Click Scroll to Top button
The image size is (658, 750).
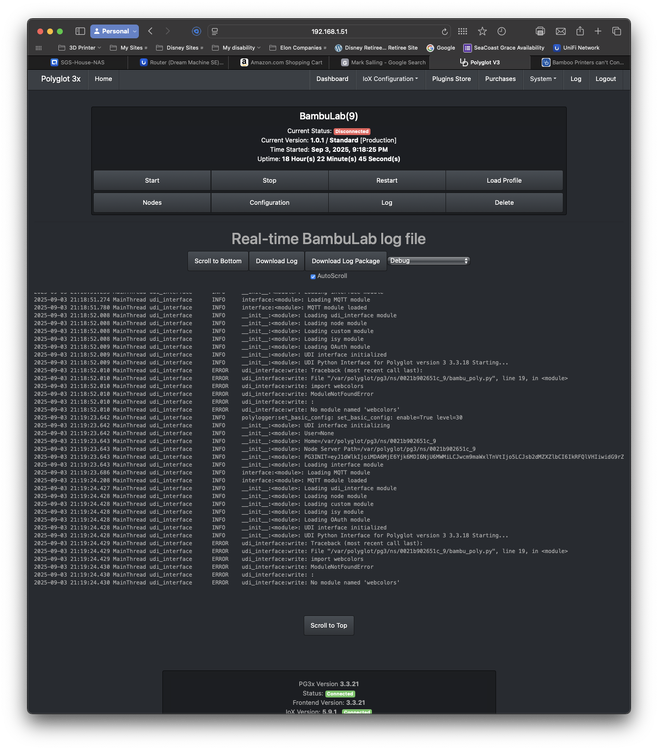tap(329, 626)
